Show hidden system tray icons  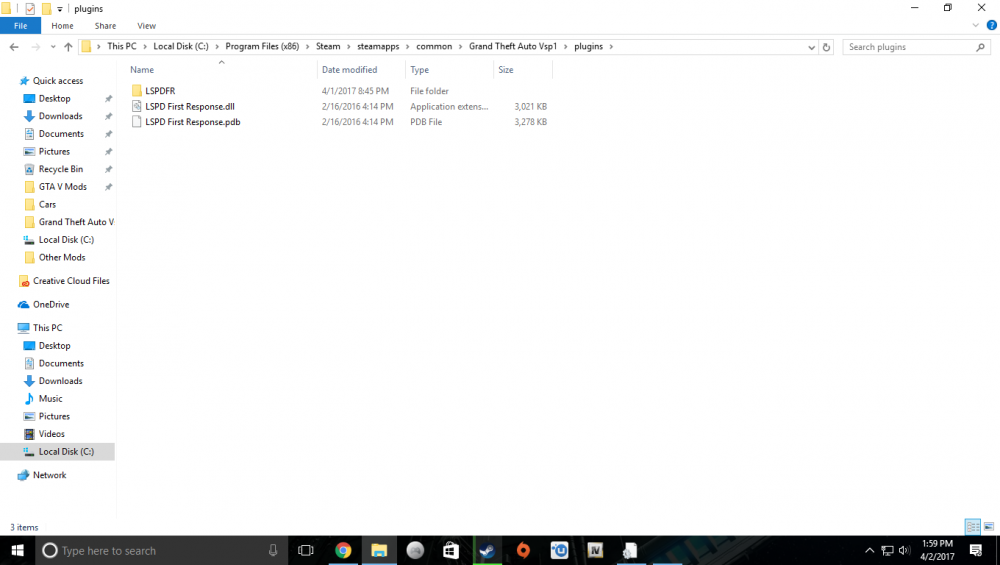click(869, 550)
